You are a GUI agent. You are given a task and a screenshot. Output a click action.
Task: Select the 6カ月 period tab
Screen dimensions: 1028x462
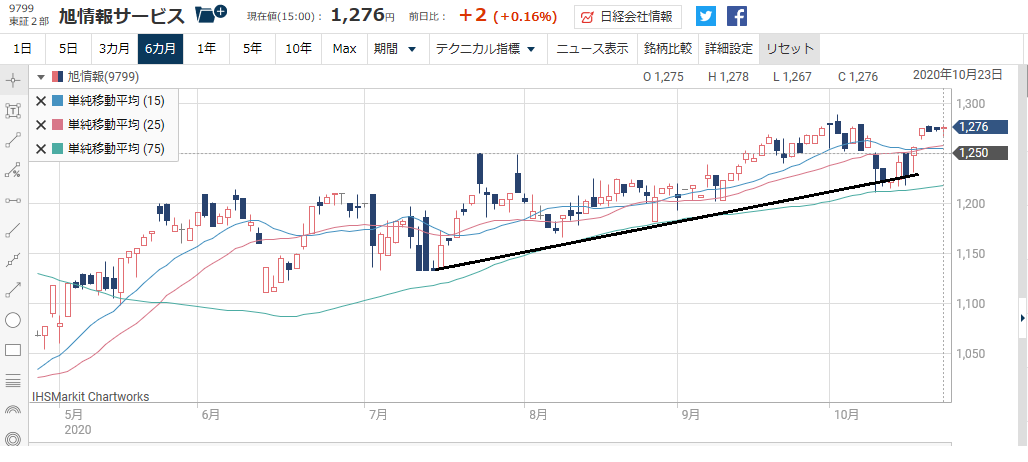(x=160, y=49)
